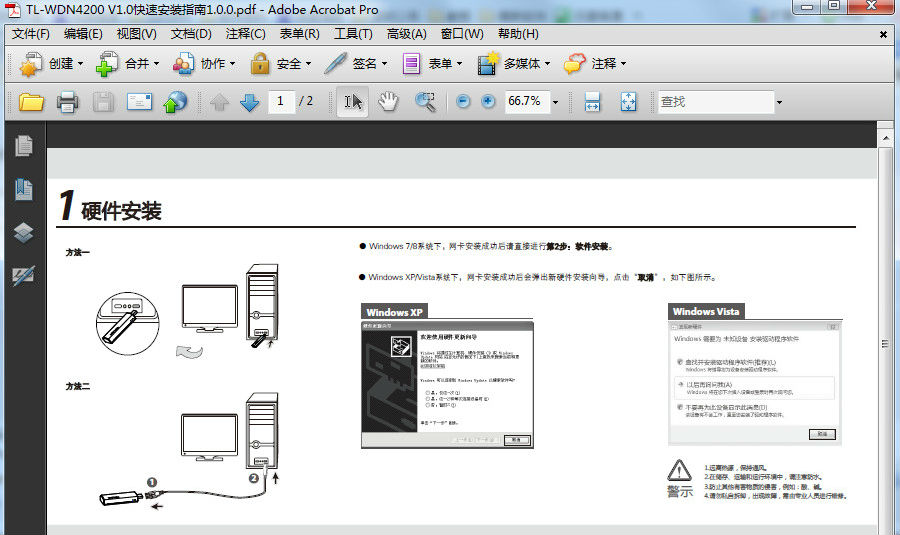Viewport: 900px width, 535px height.
Task: Open the 注释(C) menu
Action: (x=246, y=34)
